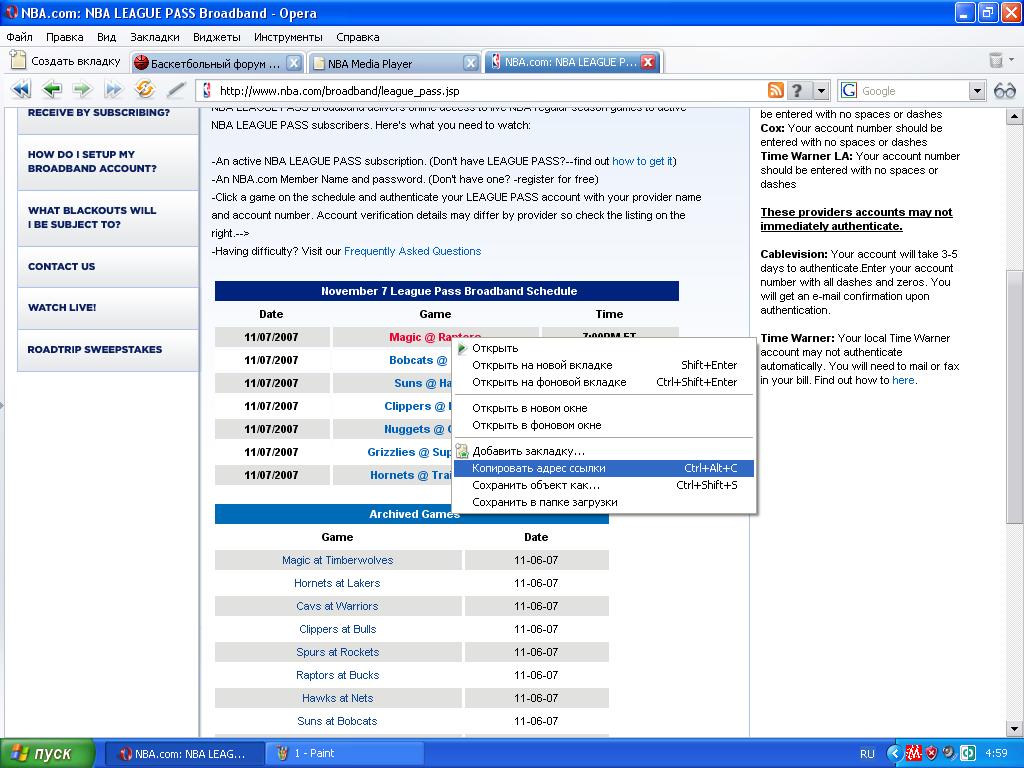Choose 'Добавить закладку…' in context menu
The height and width of the screenshot is (768, 1024).
(x=604, y=451)
